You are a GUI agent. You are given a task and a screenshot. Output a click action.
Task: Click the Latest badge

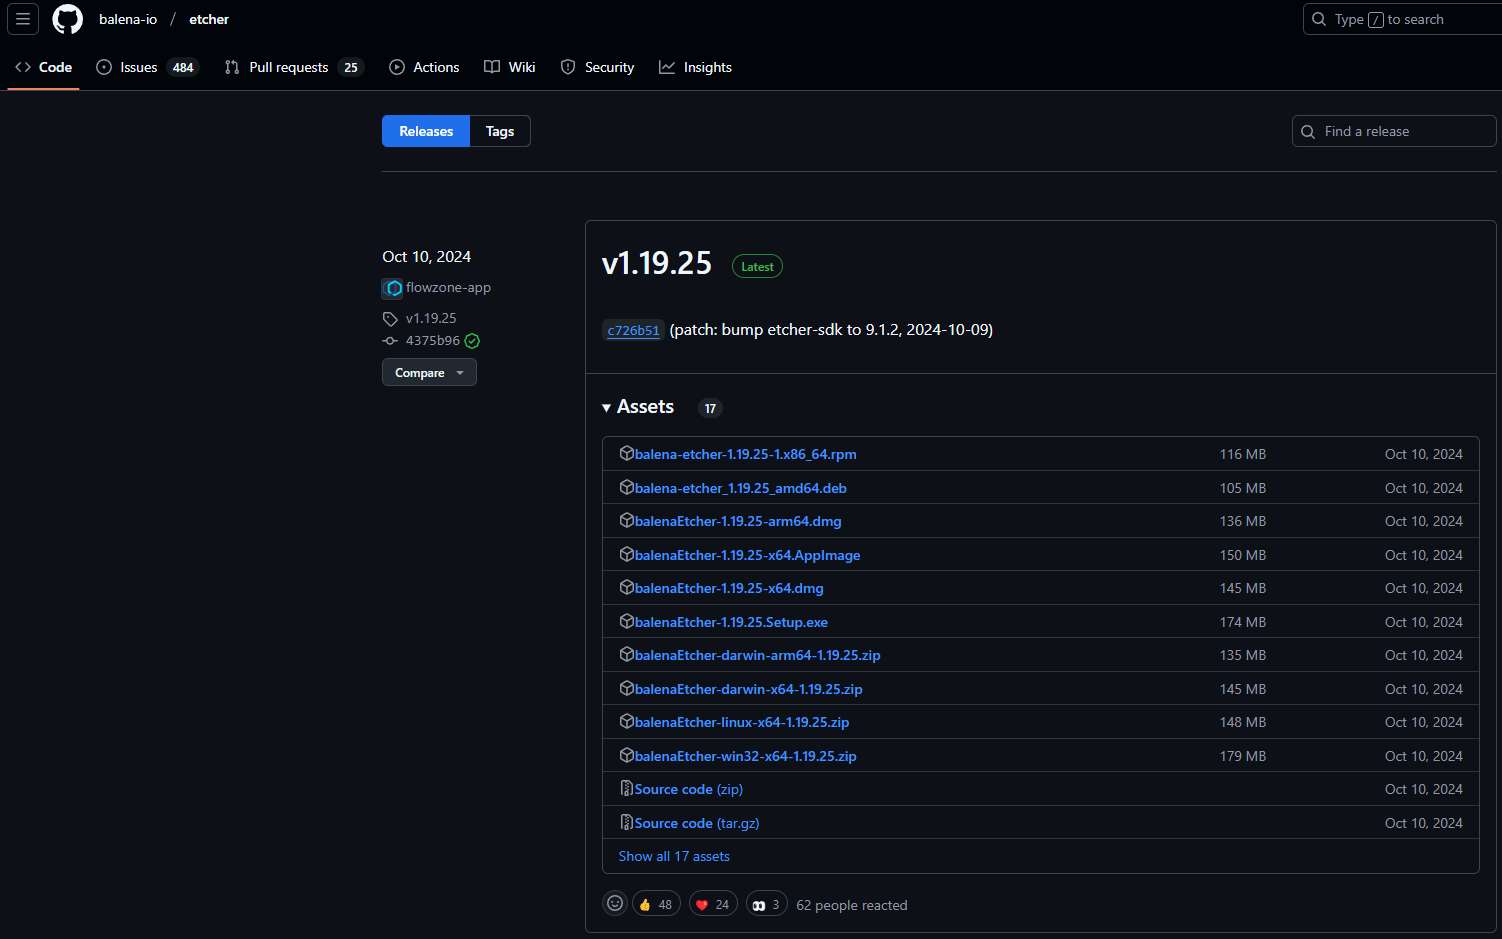point(757,266)
